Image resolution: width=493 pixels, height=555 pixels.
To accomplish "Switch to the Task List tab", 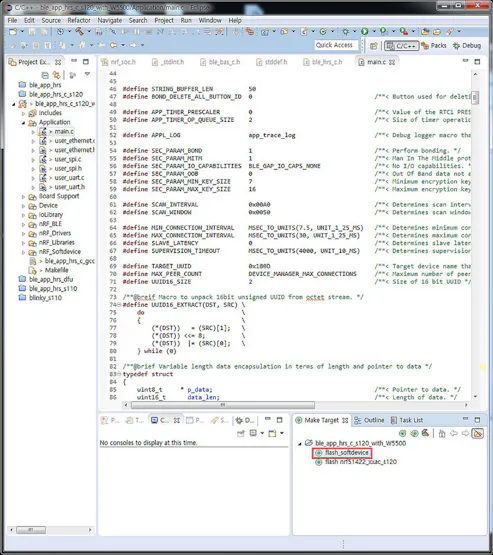I will pos(407,420).
